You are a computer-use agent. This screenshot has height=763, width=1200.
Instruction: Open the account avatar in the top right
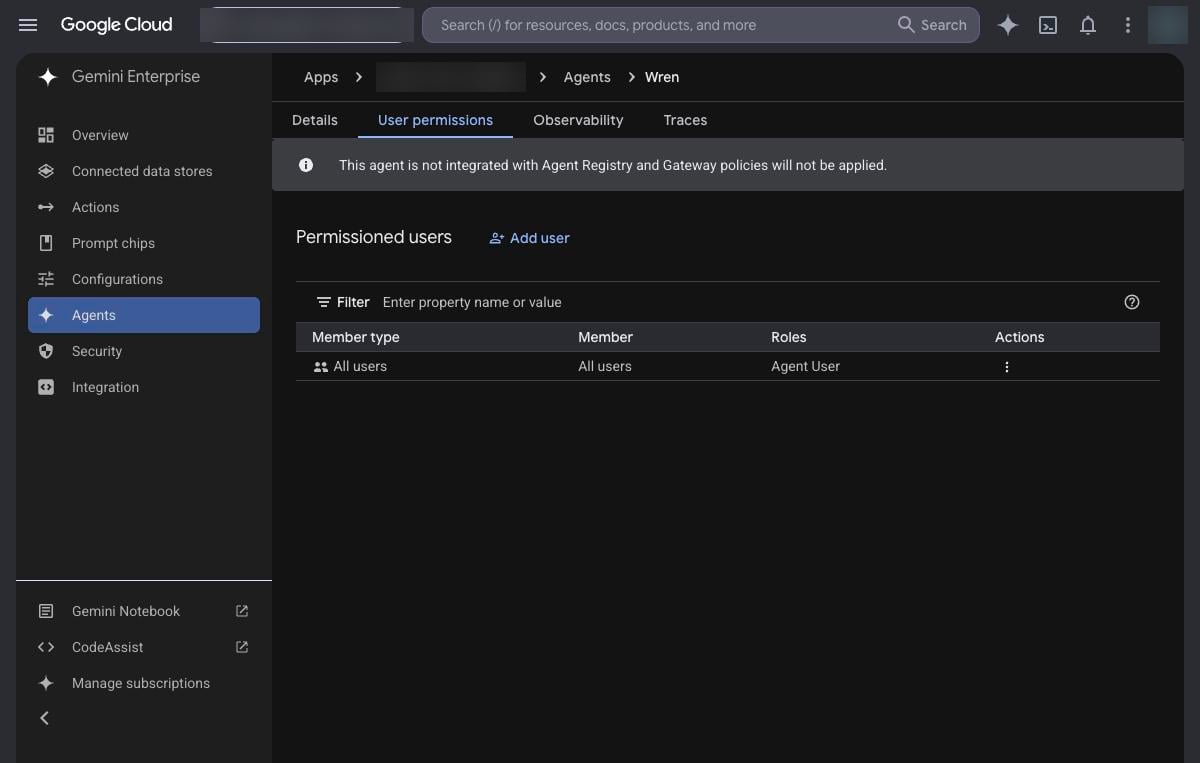(1168, 25)
